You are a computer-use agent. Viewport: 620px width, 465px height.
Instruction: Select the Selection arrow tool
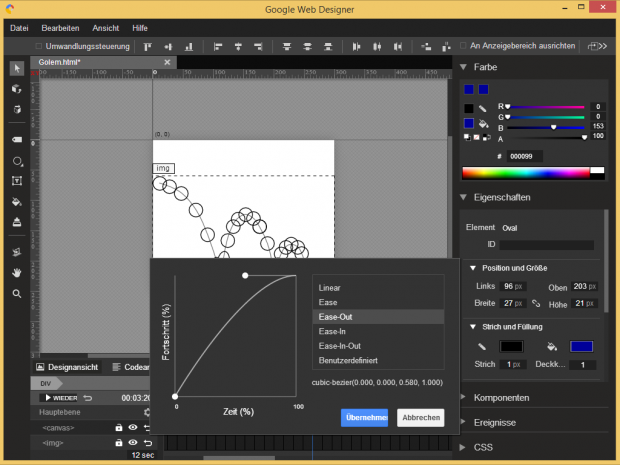17,68
